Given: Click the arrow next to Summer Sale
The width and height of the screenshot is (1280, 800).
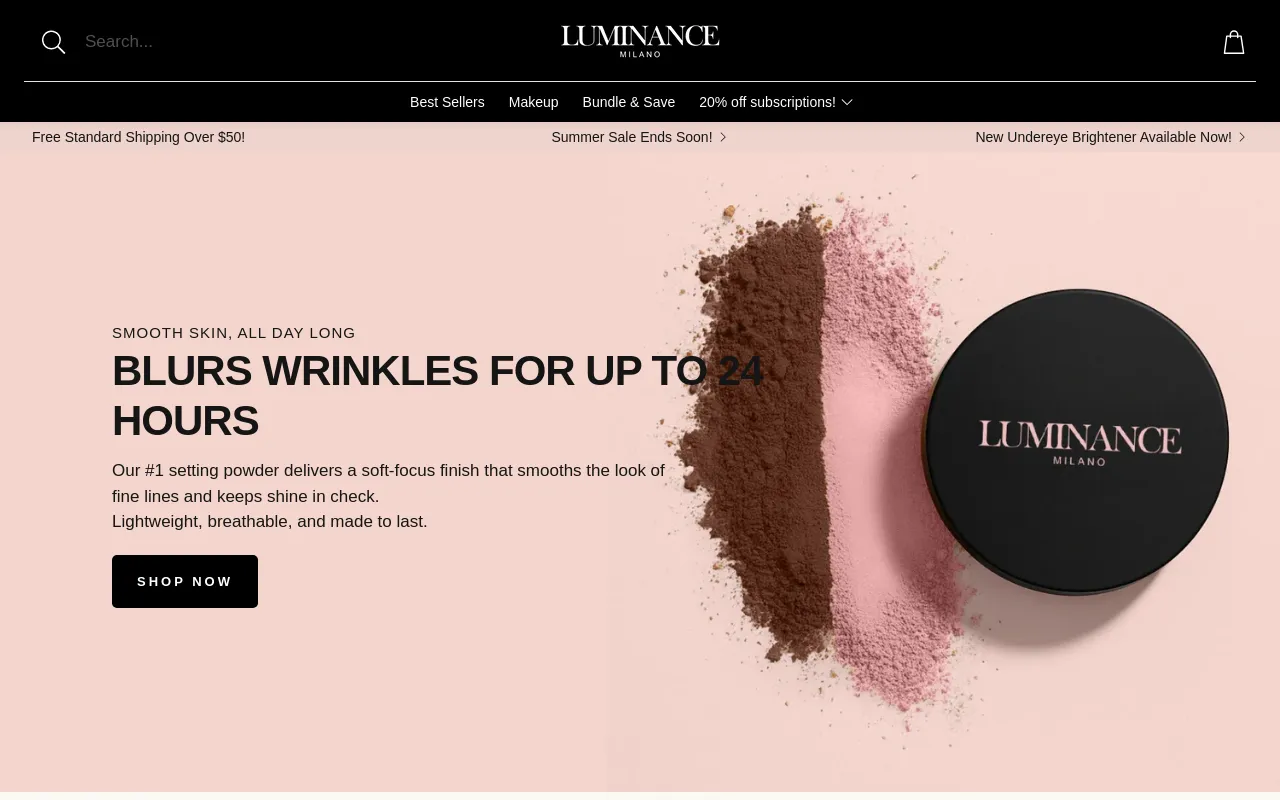Looking at the screenshot, I should pyautogui.click(x=723, y=137).
